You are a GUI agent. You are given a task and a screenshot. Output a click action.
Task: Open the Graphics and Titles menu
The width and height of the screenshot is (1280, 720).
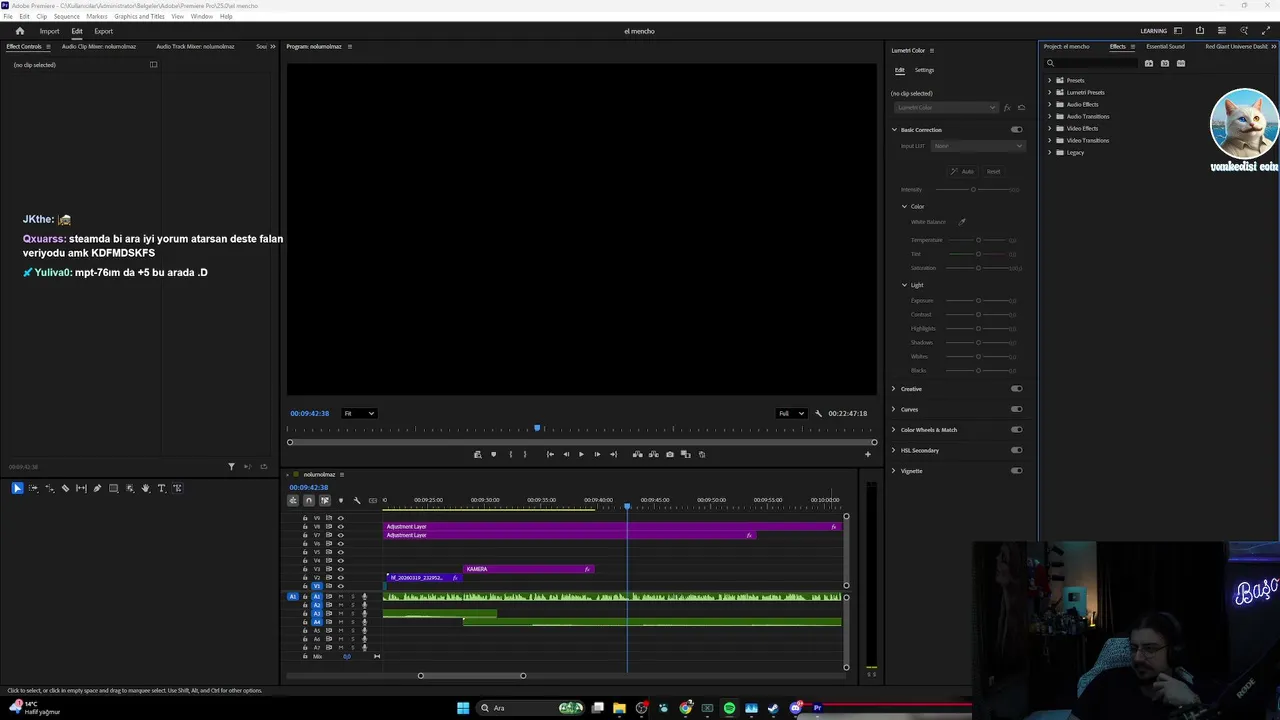140,16
